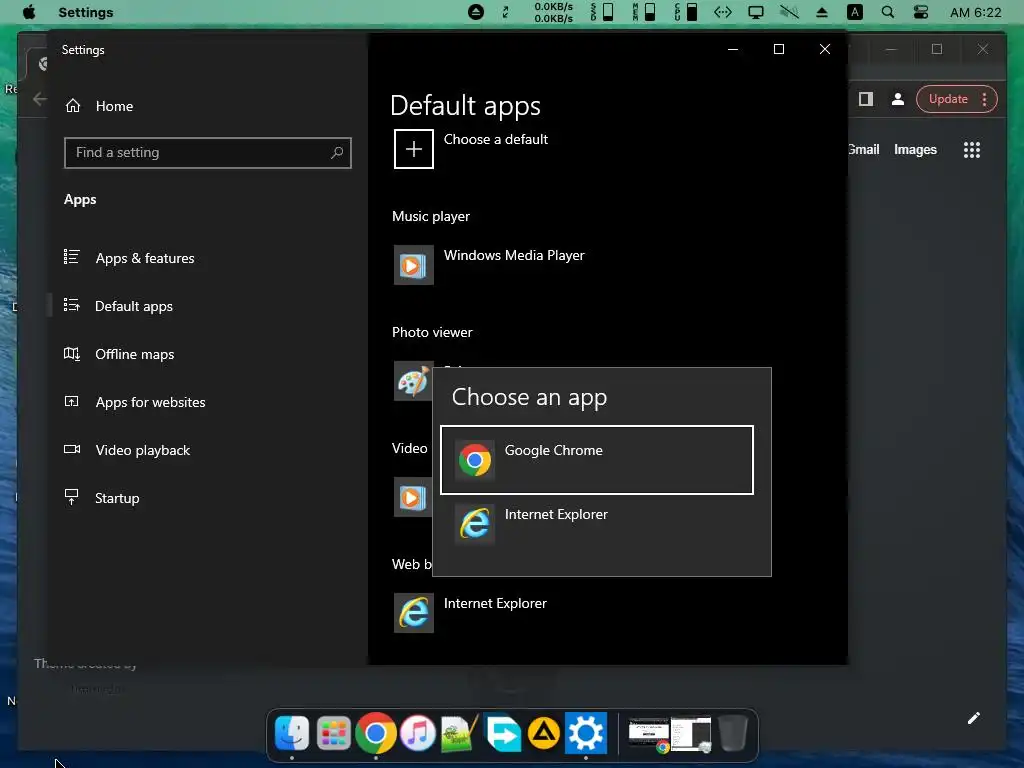
Task: Open Home in Settings sidebar
Action: pyautogui.click(x=209, y=106)
